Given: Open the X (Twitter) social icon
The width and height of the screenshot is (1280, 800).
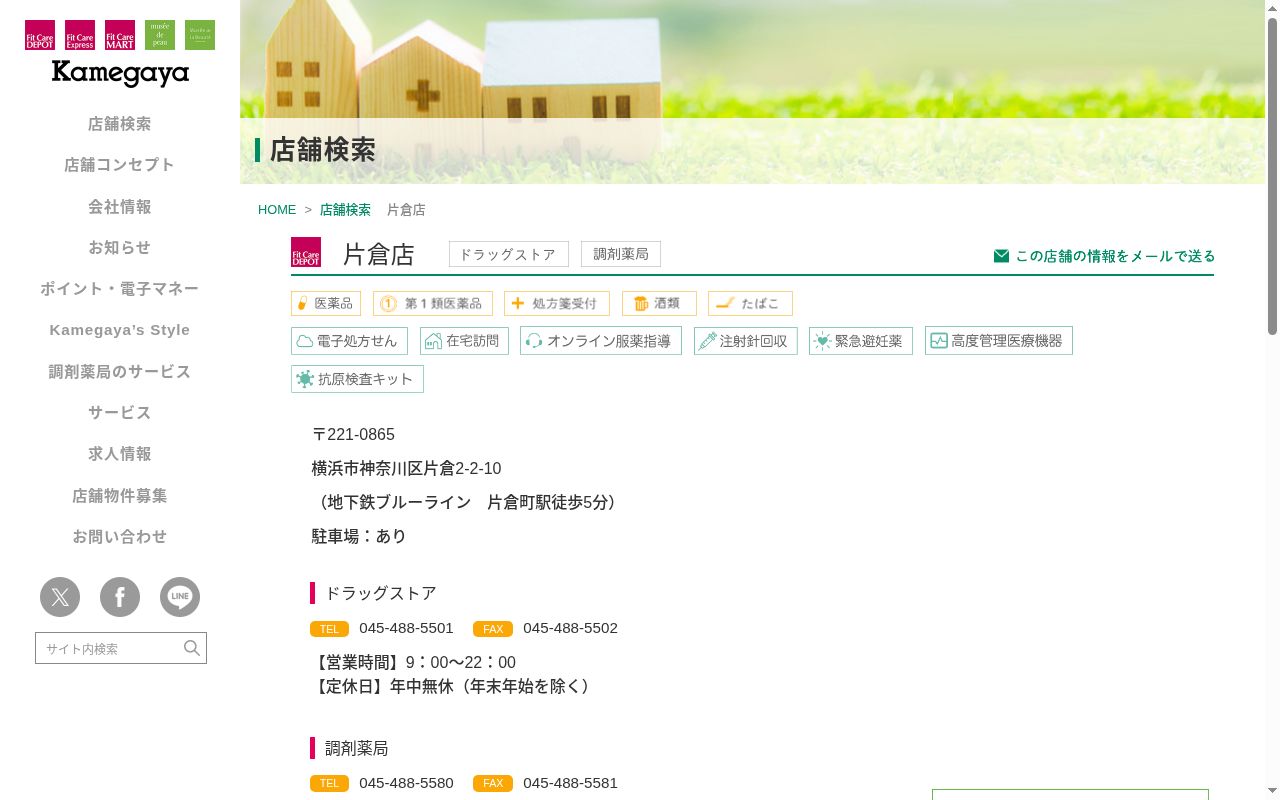Looking at the screenshot, I should [60, 597].
